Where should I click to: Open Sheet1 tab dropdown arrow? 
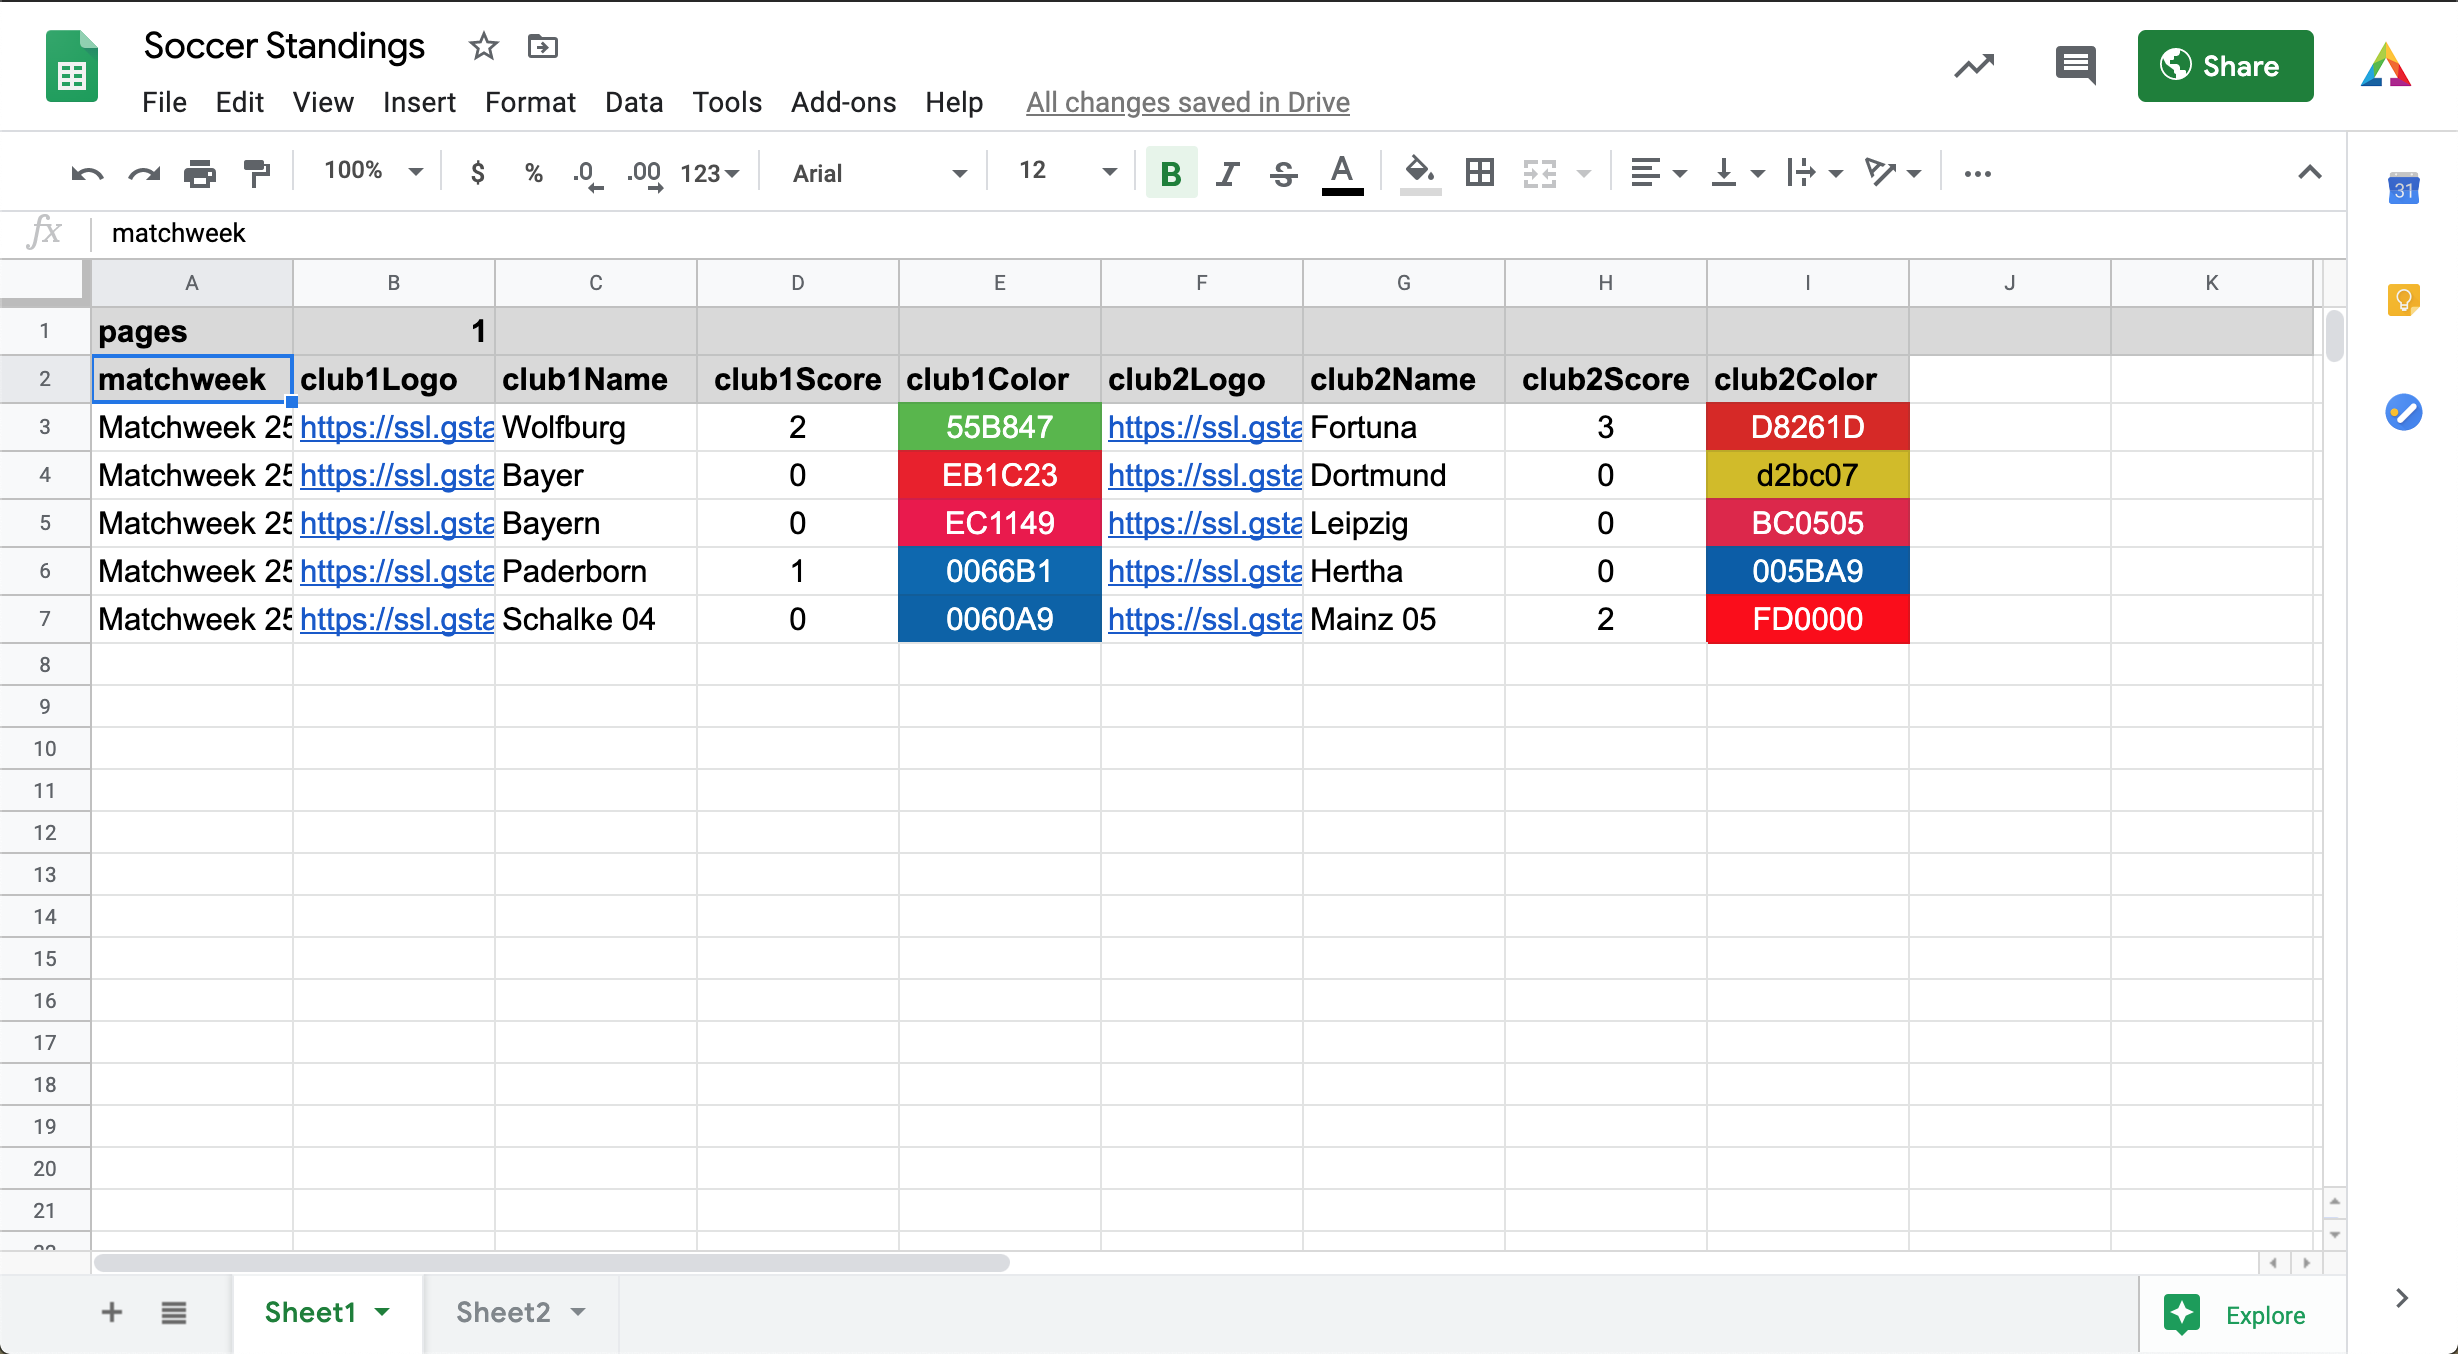[383, 1312]
